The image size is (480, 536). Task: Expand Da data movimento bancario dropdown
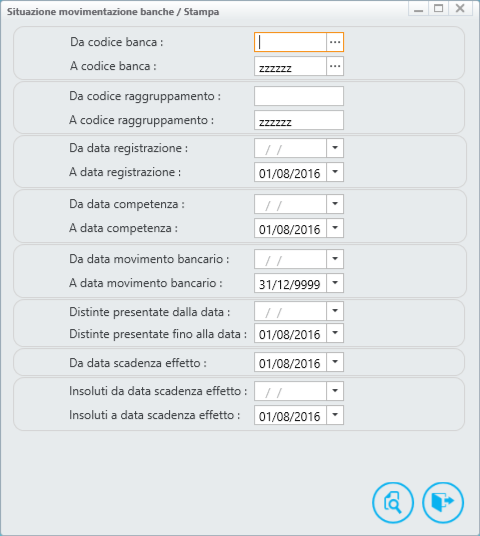pos(335,259)
